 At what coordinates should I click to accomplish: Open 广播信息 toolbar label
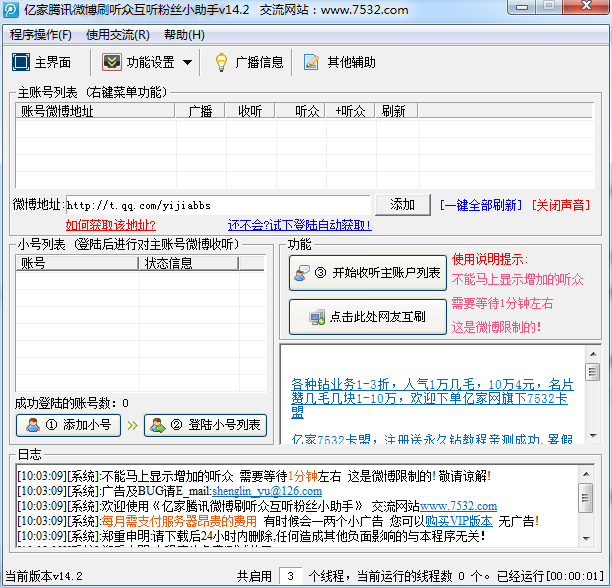(259, 62)
